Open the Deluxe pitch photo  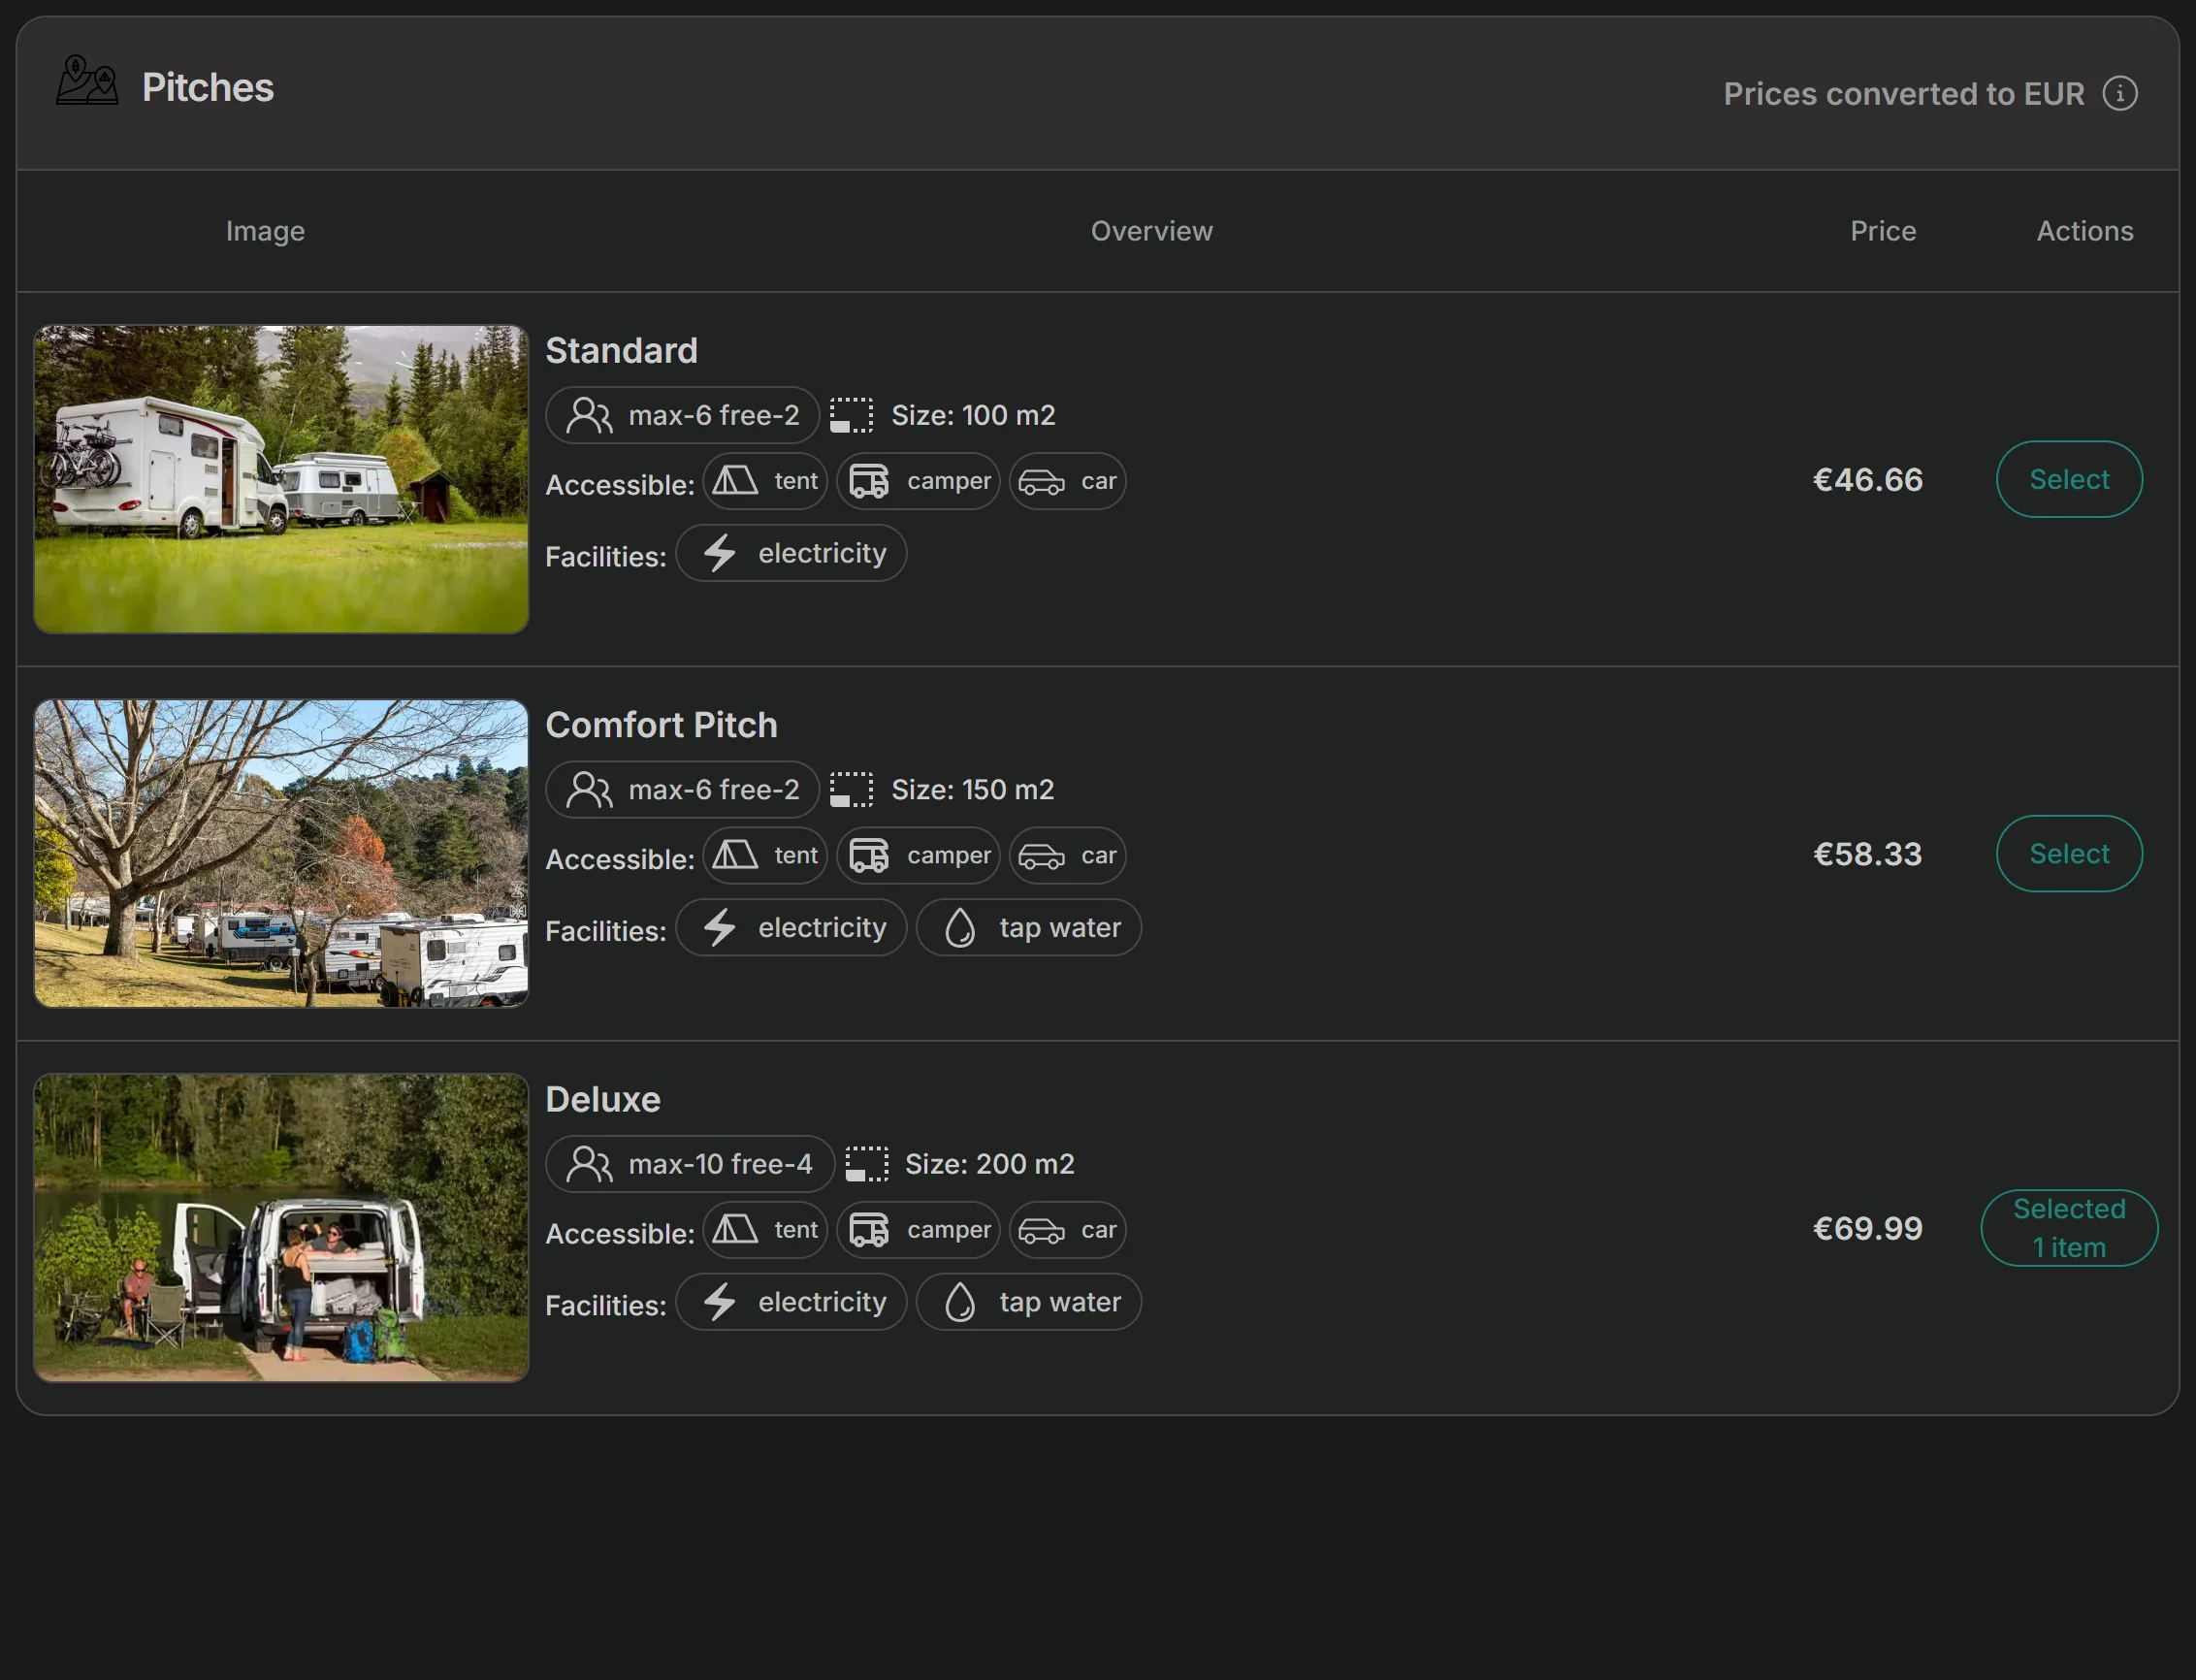[281, 1228]
